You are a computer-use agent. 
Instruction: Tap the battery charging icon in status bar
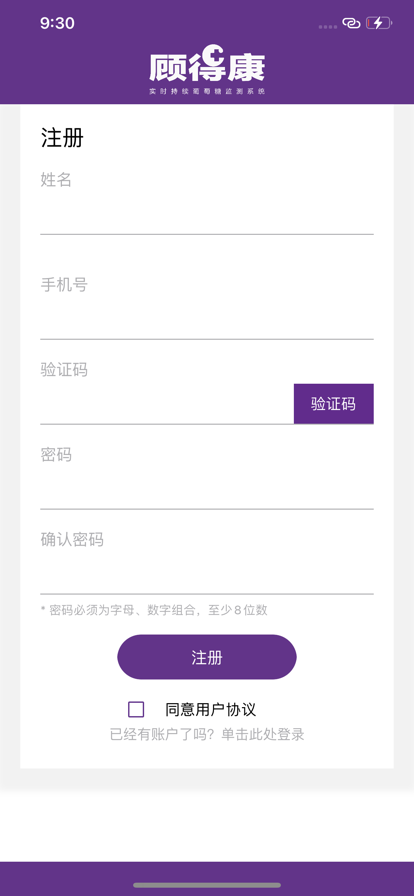tap(379, 23)
